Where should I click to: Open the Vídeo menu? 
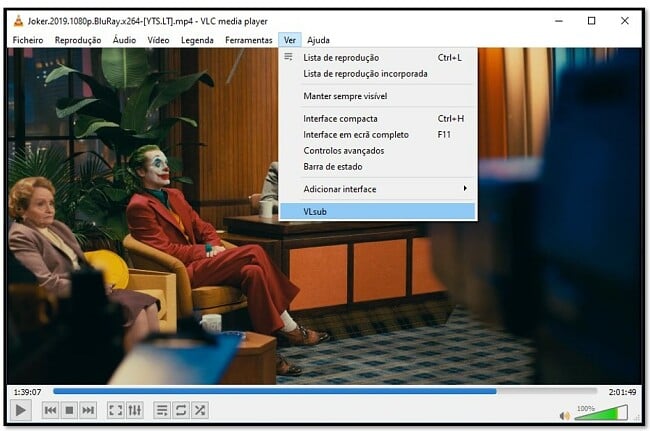(158, 40)
